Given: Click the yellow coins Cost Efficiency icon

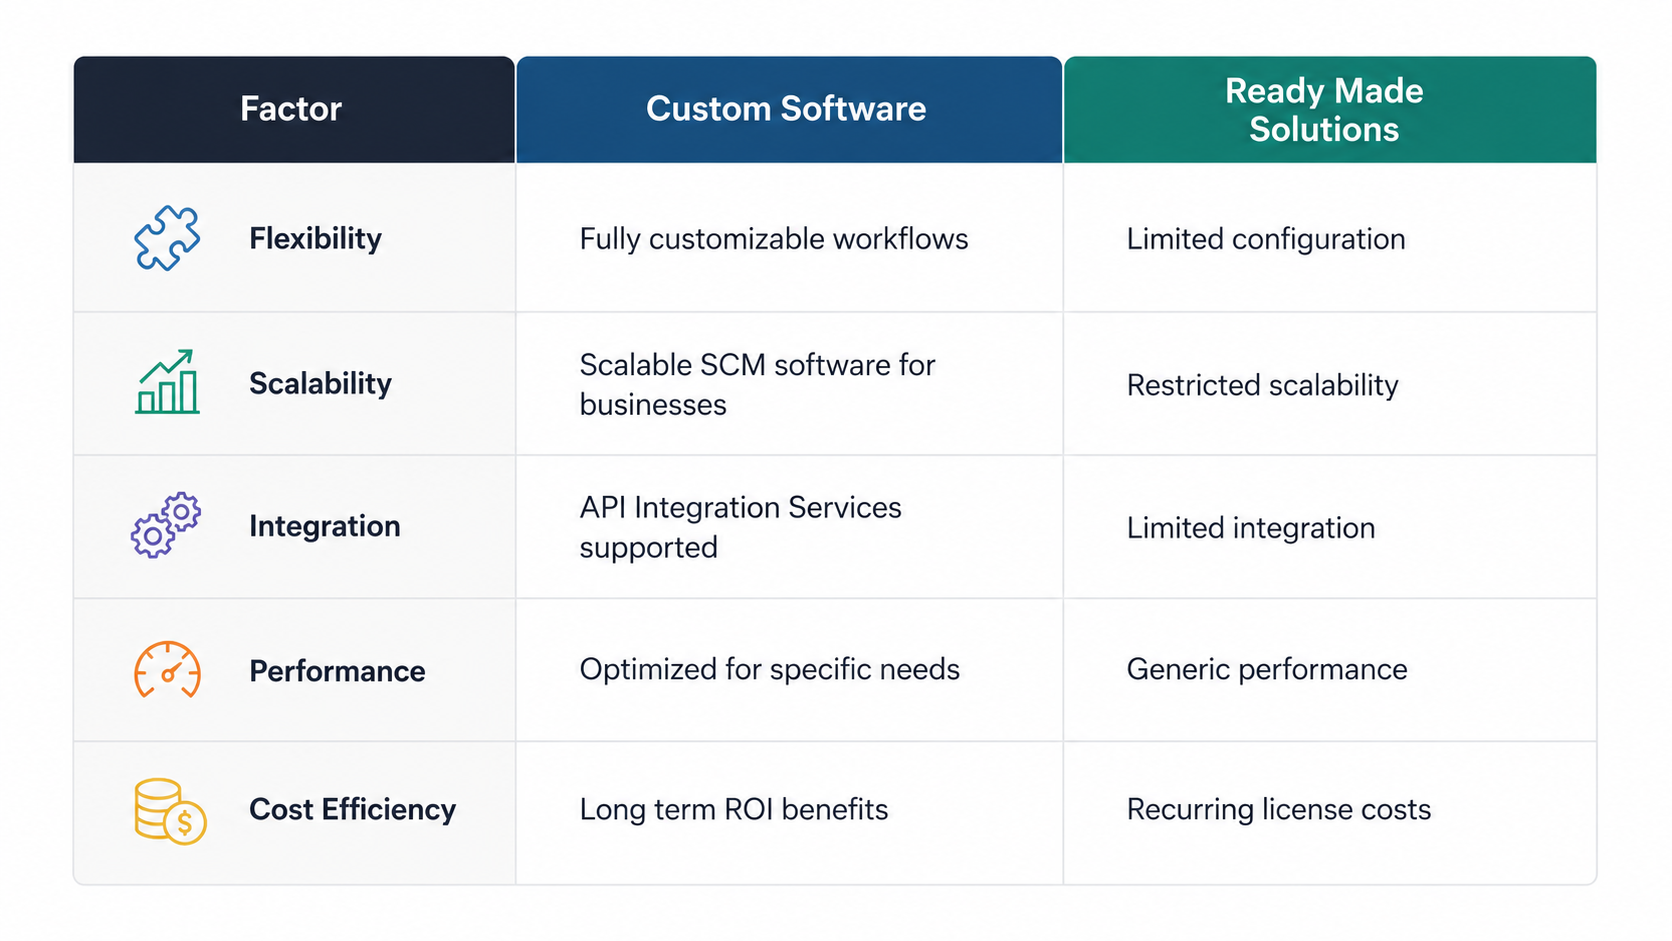Looking at the screenshot, I should 169,811.
